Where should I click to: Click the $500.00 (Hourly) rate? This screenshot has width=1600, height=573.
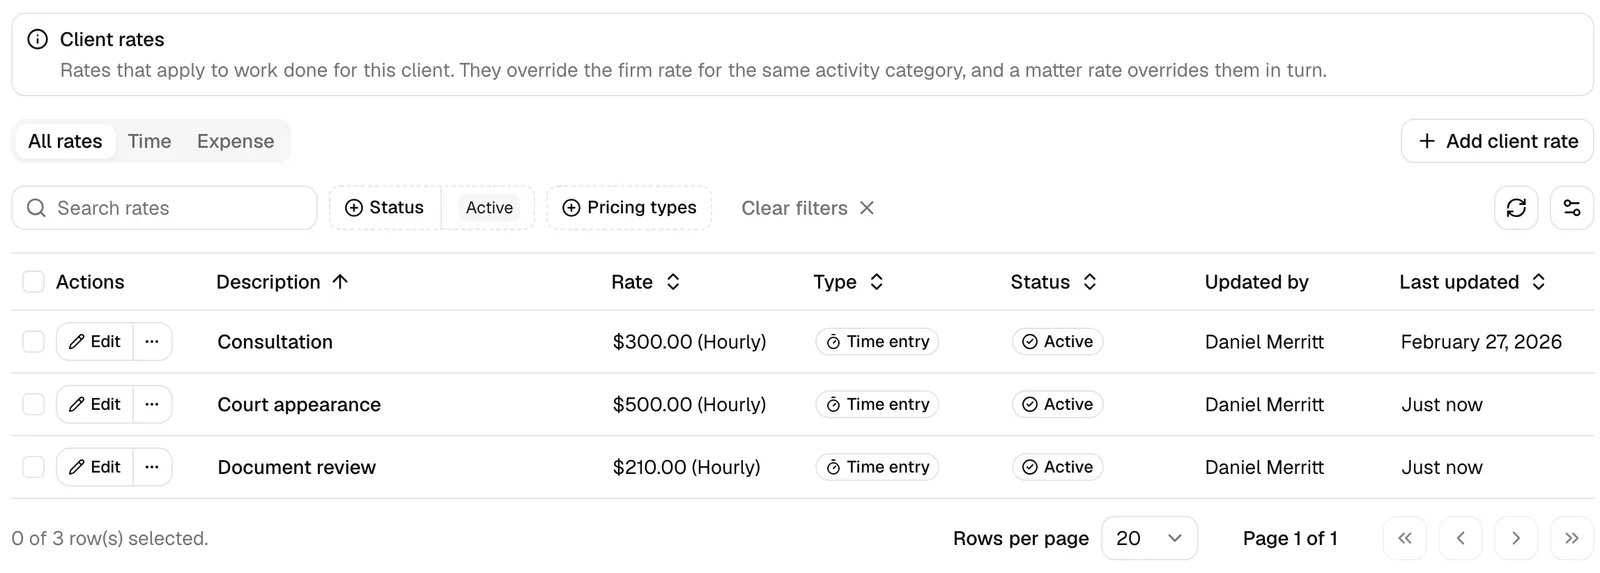[689, 405]
